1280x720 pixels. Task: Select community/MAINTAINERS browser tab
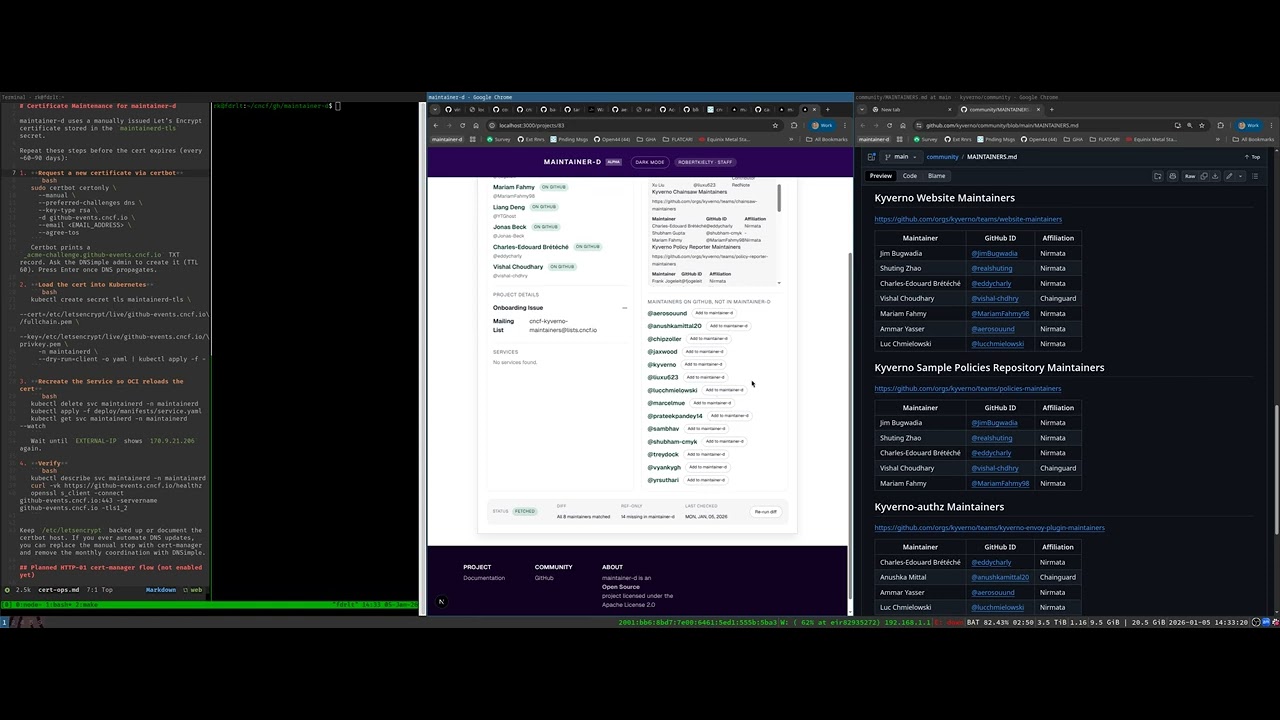[1001, 109]
